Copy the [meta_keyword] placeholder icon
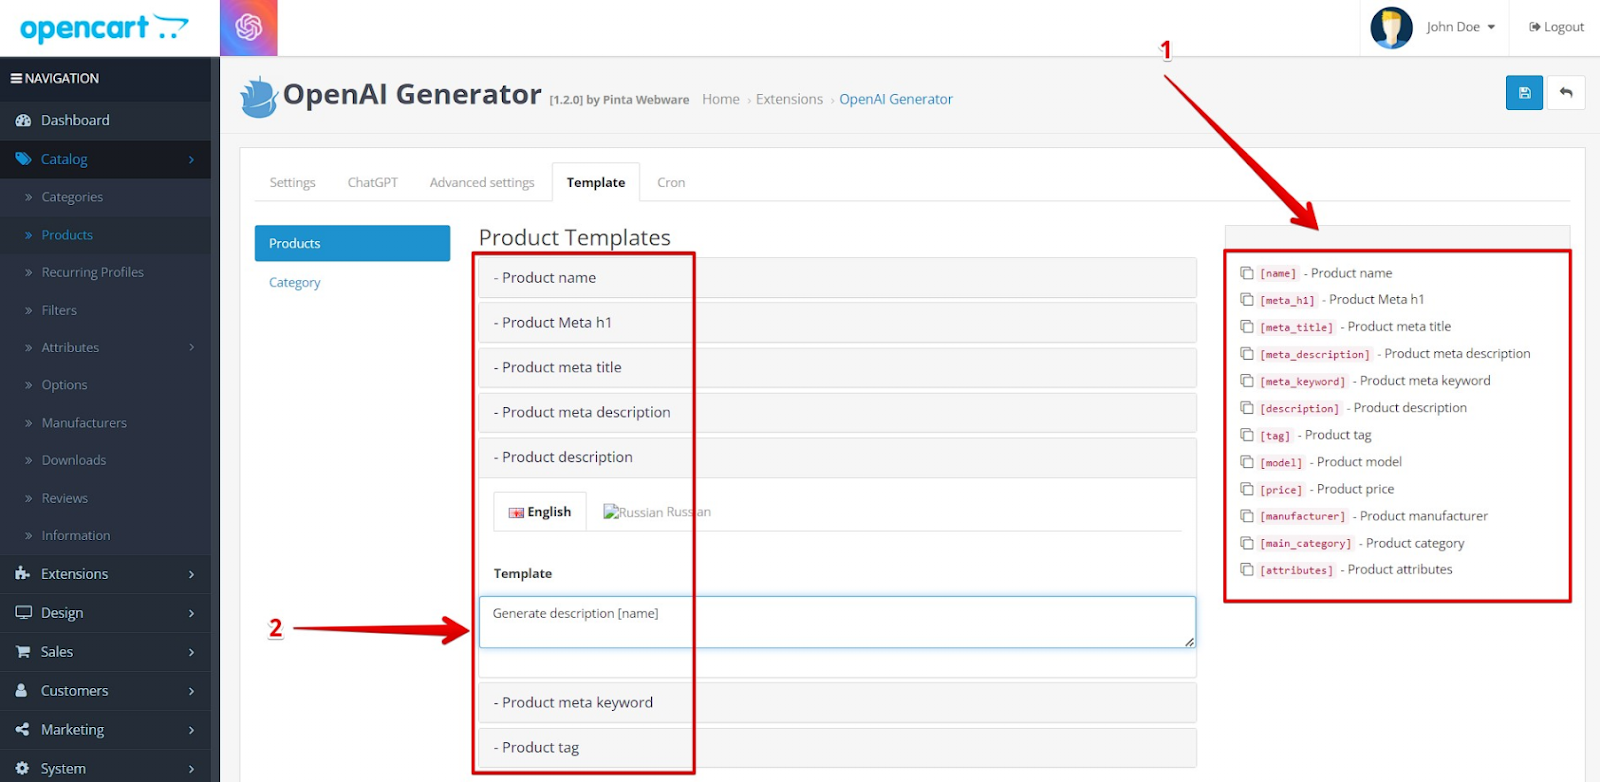1600x782 pixels. pyautogui.click(x=1246, y=380)
